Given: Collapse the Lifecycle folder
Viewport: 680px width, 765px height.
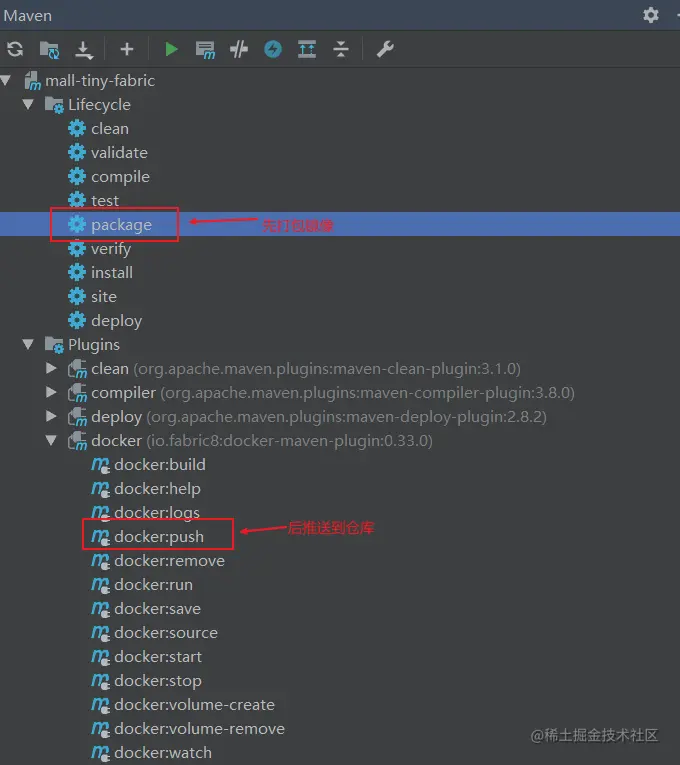Looking at the screenshot, I should pos(28,104).
